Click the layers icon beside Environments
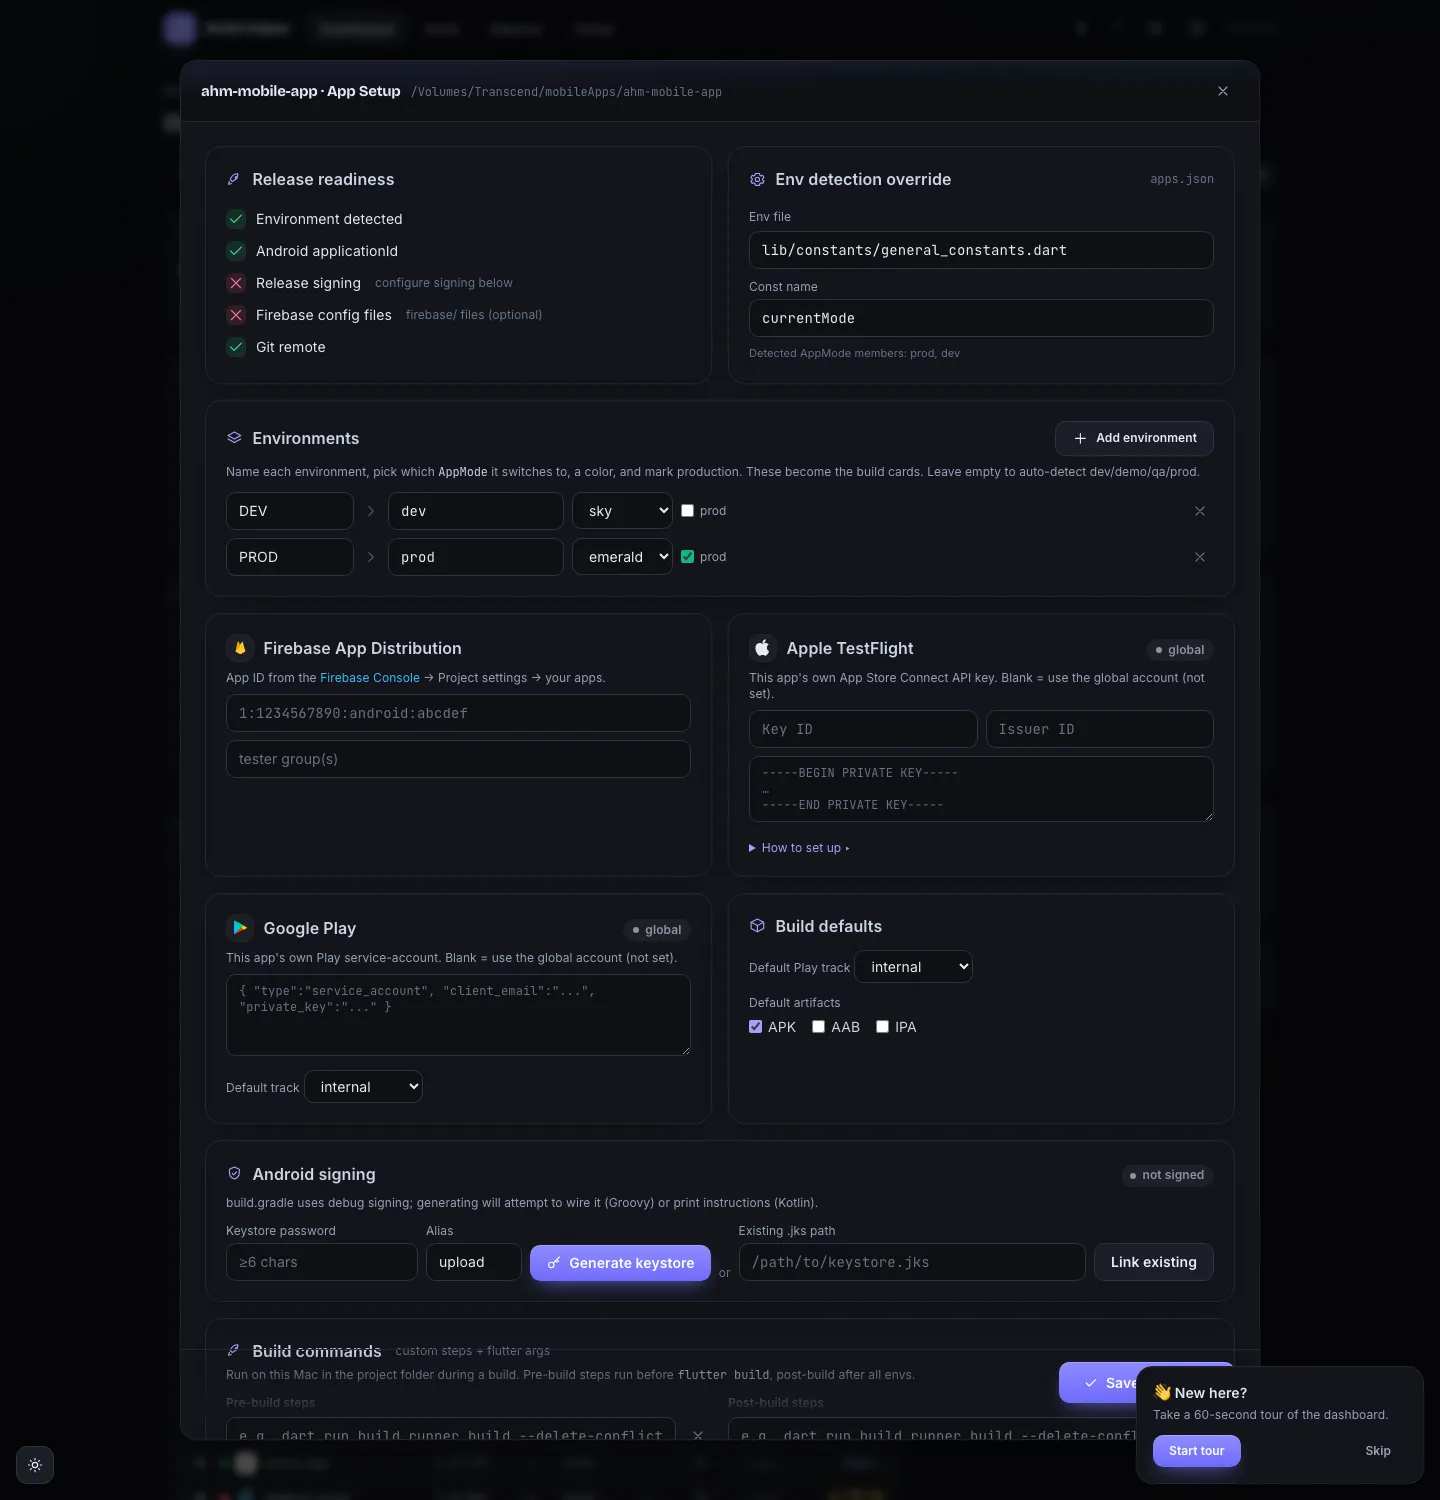This screenshot has height=1500, width=1440. tap(234, 438)
